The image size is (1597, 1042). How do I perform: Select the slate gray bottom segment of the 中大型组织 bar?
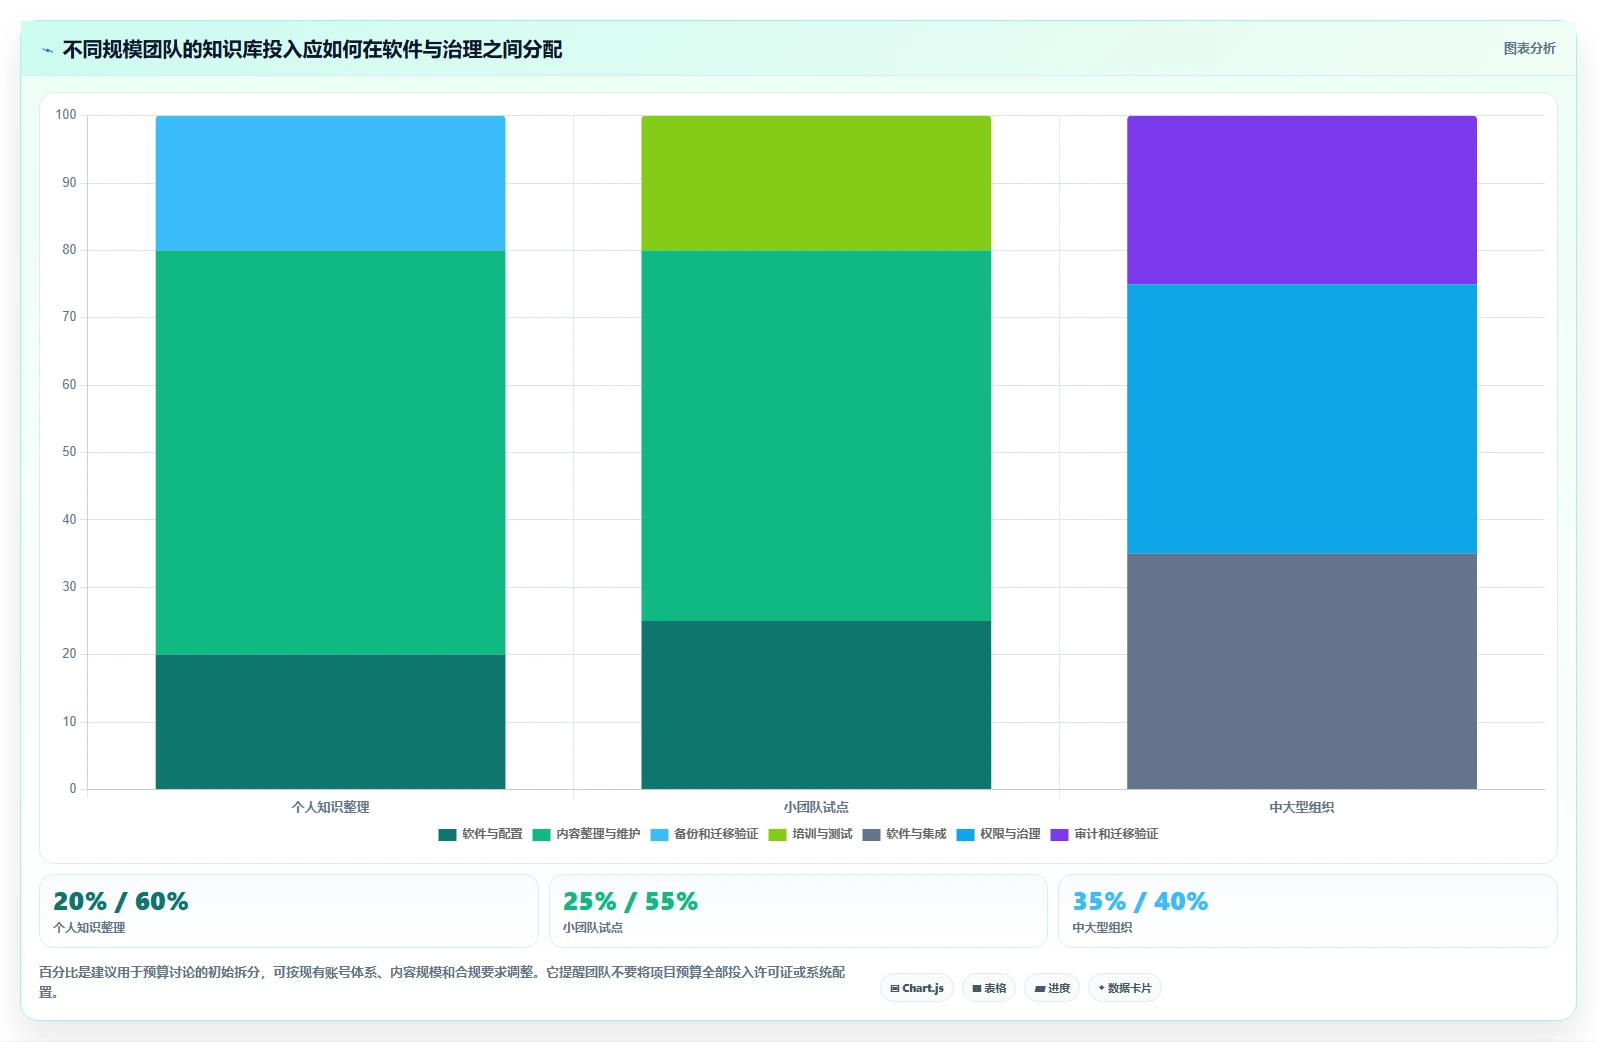pyautogui.click(x=1302, y=671)
